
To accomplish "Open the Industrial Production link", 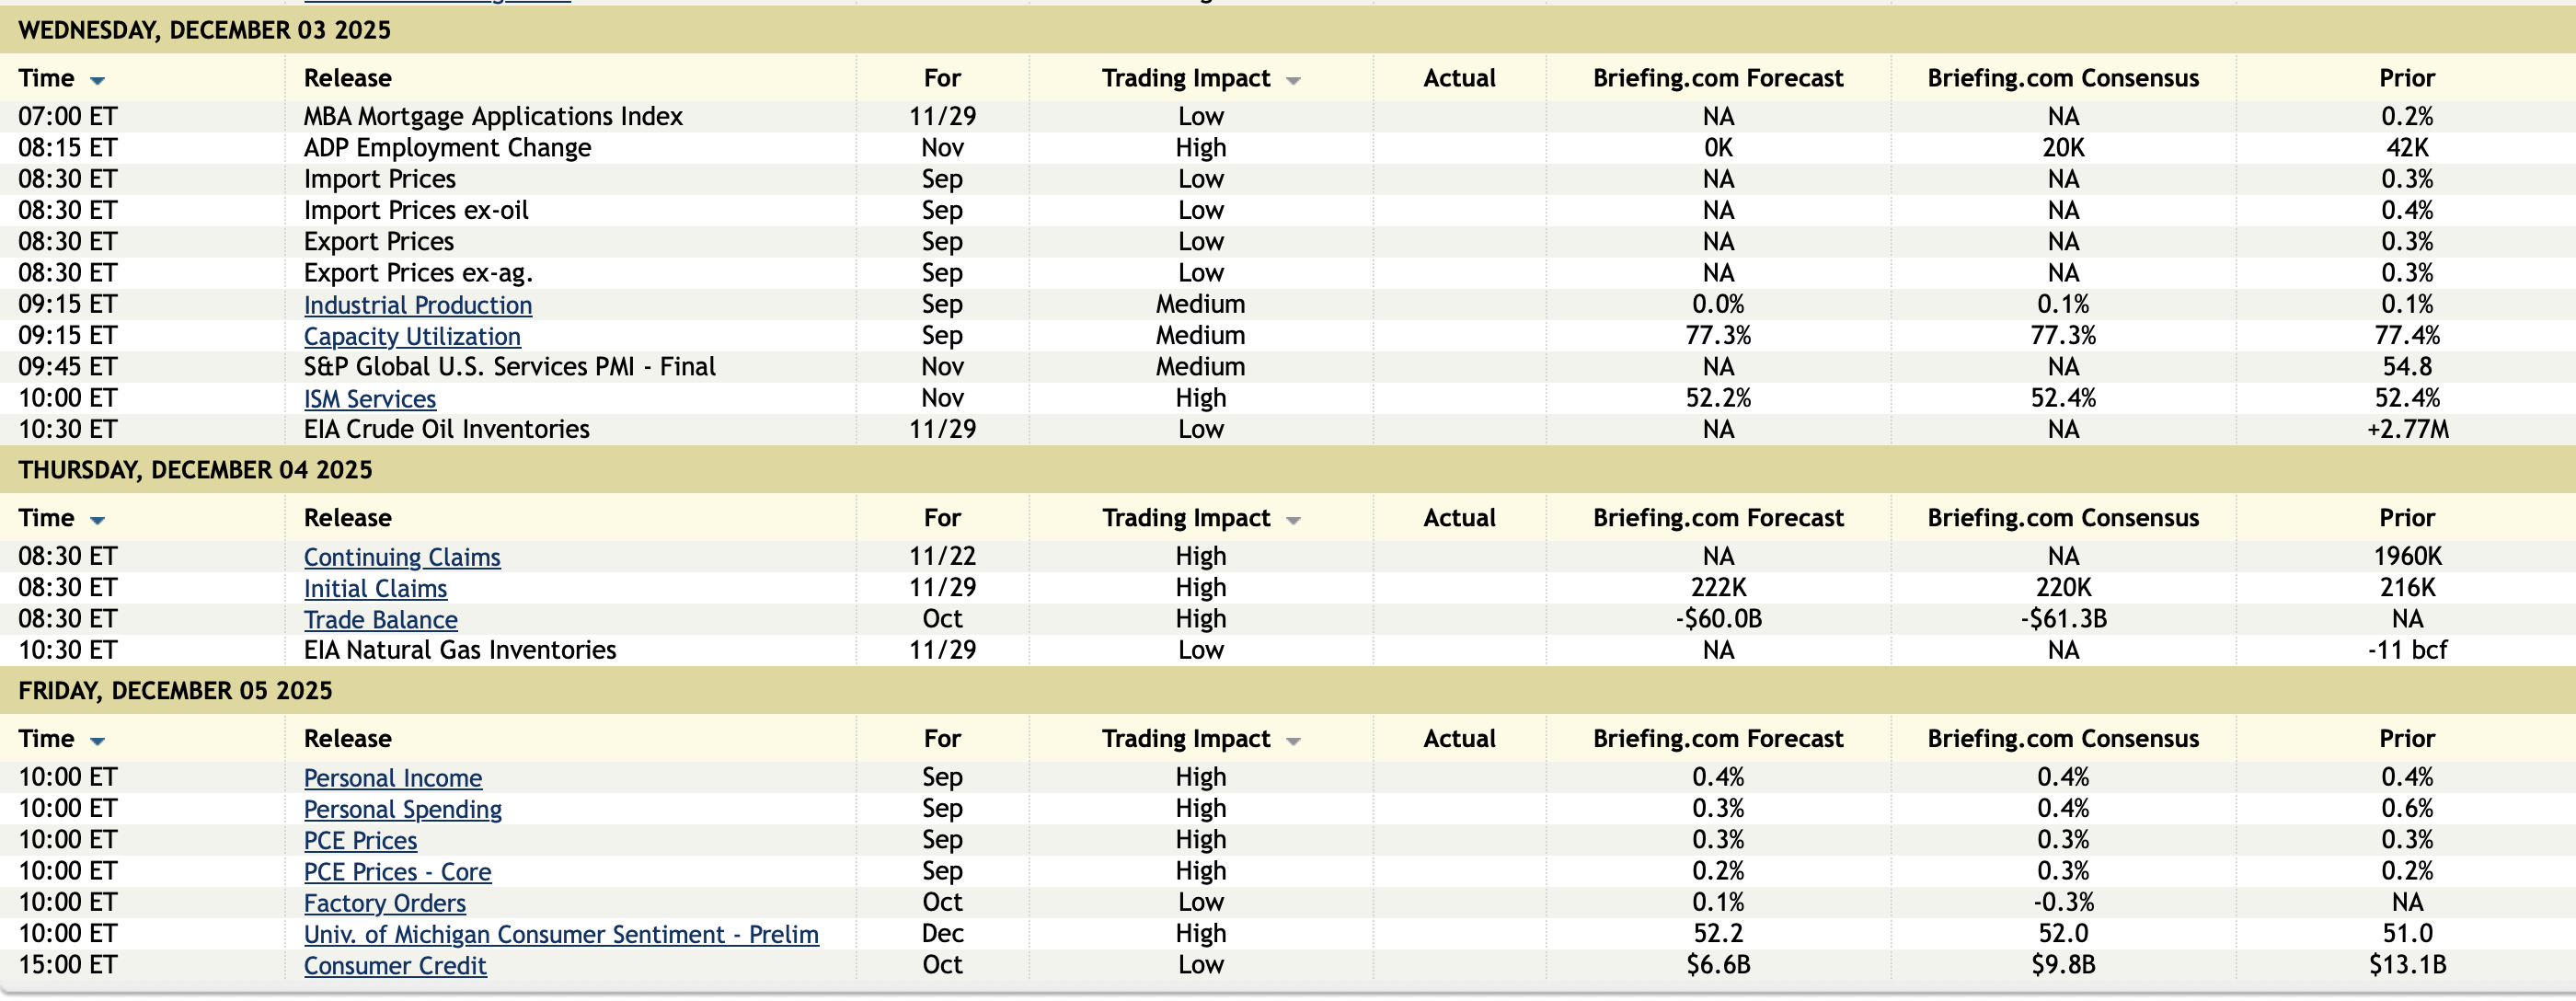I will tap(417, 305).
